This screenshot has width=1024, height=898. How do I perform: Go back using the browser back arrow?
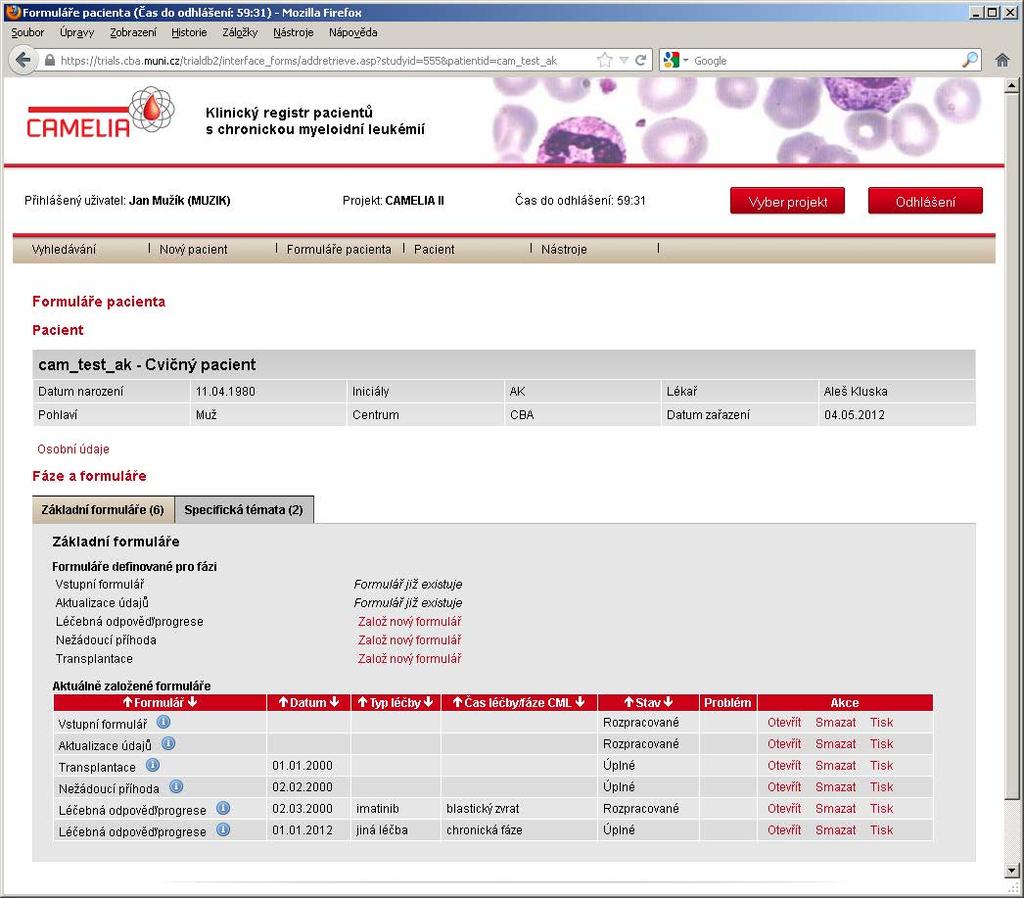[23, 61]
